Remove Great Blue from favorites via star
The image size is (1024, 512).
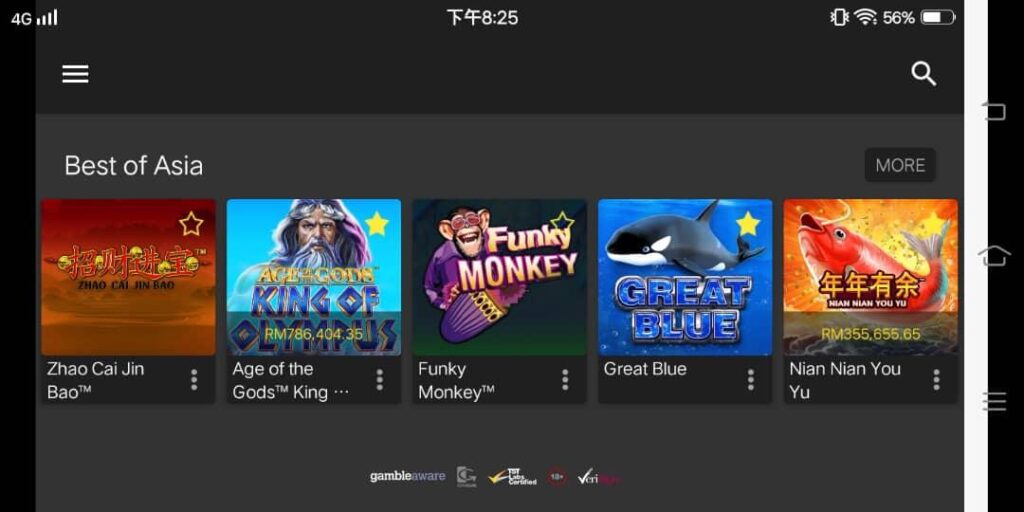click(748, 224)
